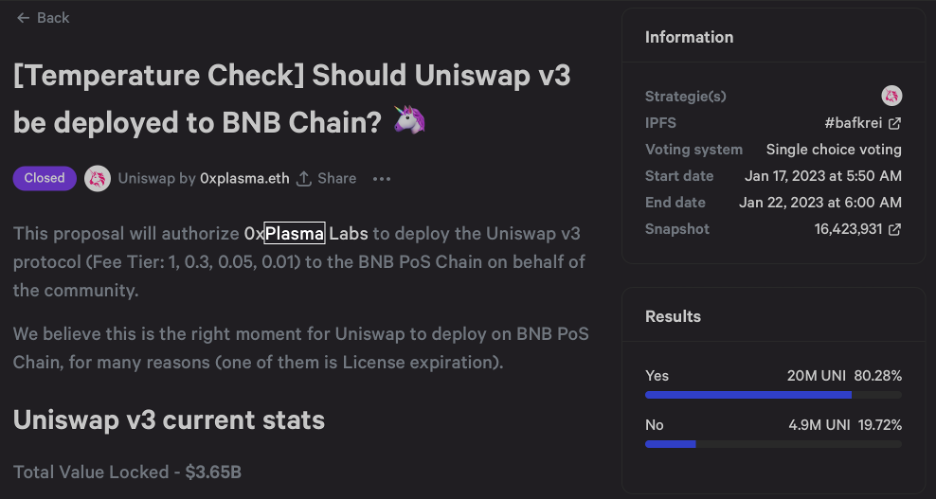Click the No result progress bar
The width and height of the screenshot is (936, 500).
[x=773, y=443]
